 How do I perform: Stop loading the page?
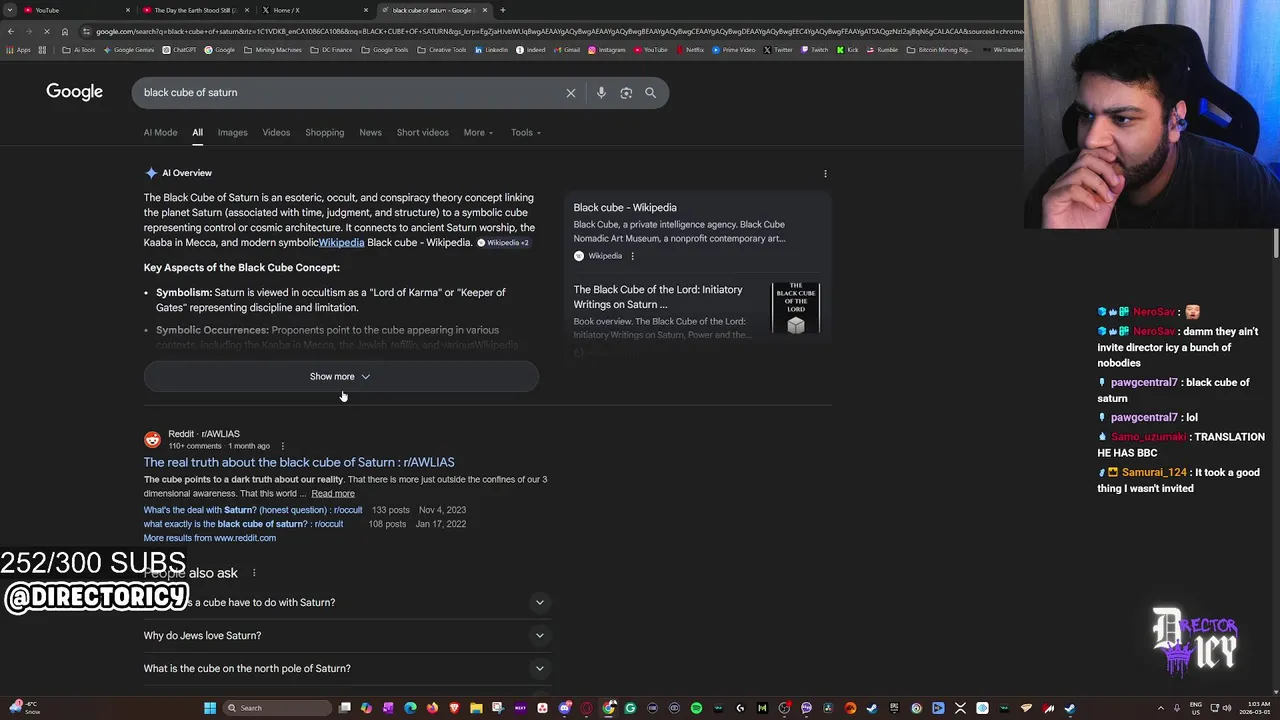point(48,32)
